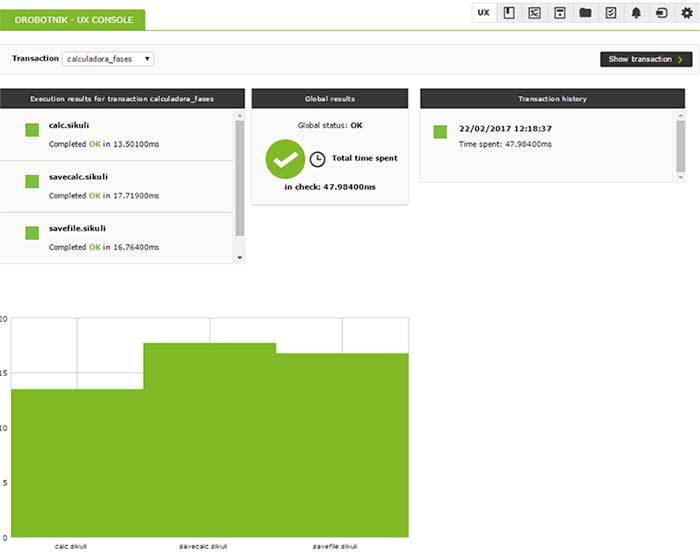Viewport: 700px width, 552px height.
Task: Click 'in check: 47.98400ms' text
Action: pyautogui.click(x=330, y=187)
